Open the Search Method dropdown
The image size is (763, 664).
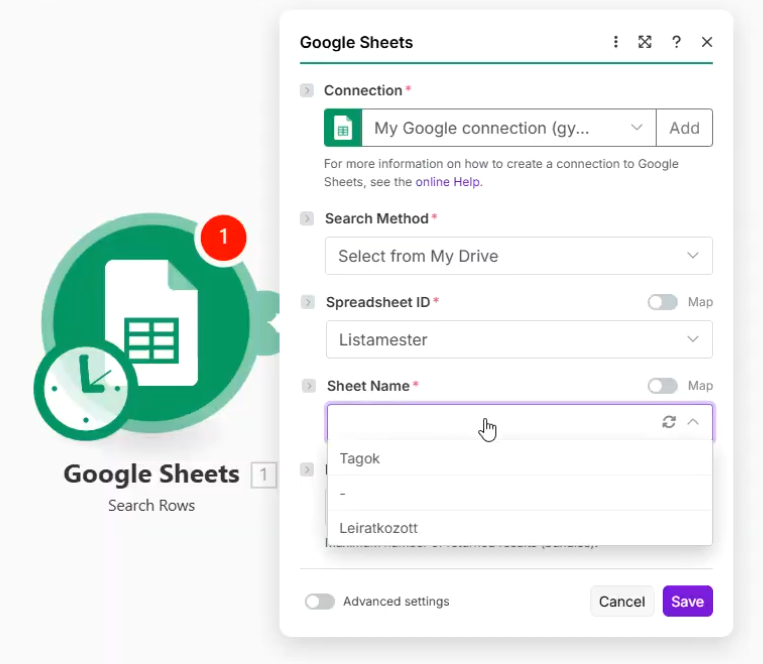518,256
